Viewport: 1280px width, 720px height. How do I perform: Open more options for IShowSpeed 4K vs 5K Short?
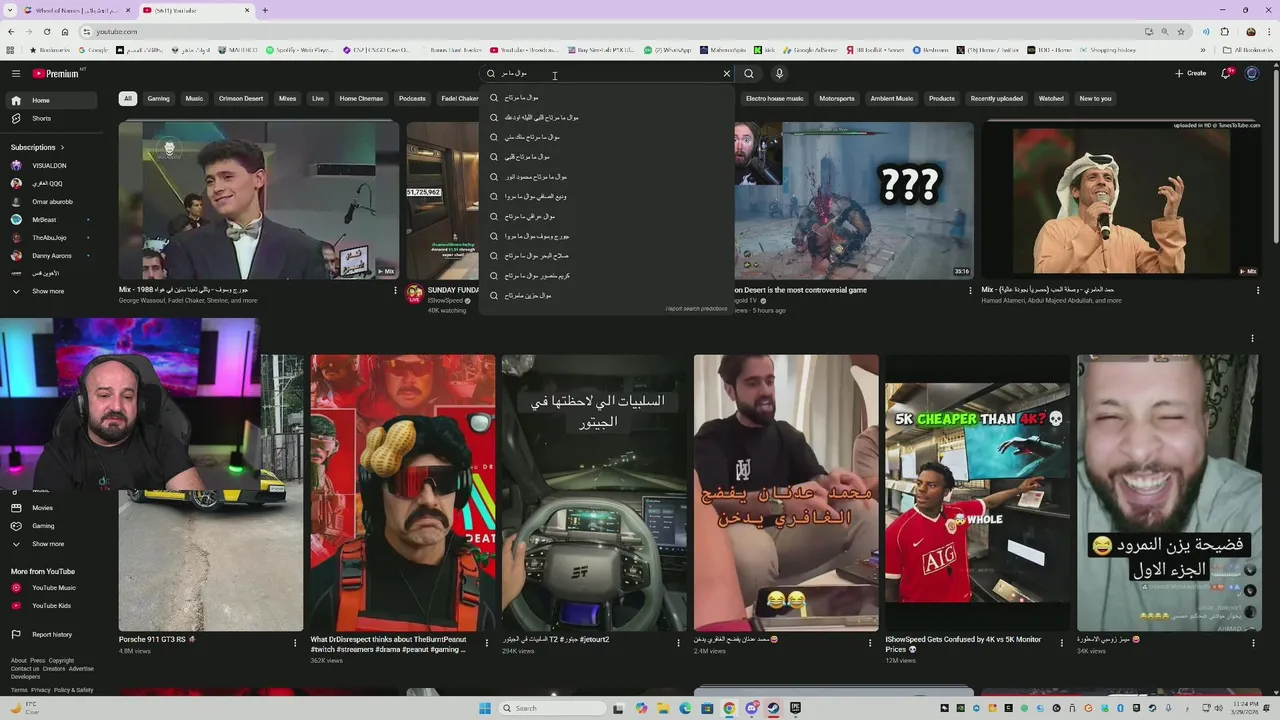[1062, 643]
